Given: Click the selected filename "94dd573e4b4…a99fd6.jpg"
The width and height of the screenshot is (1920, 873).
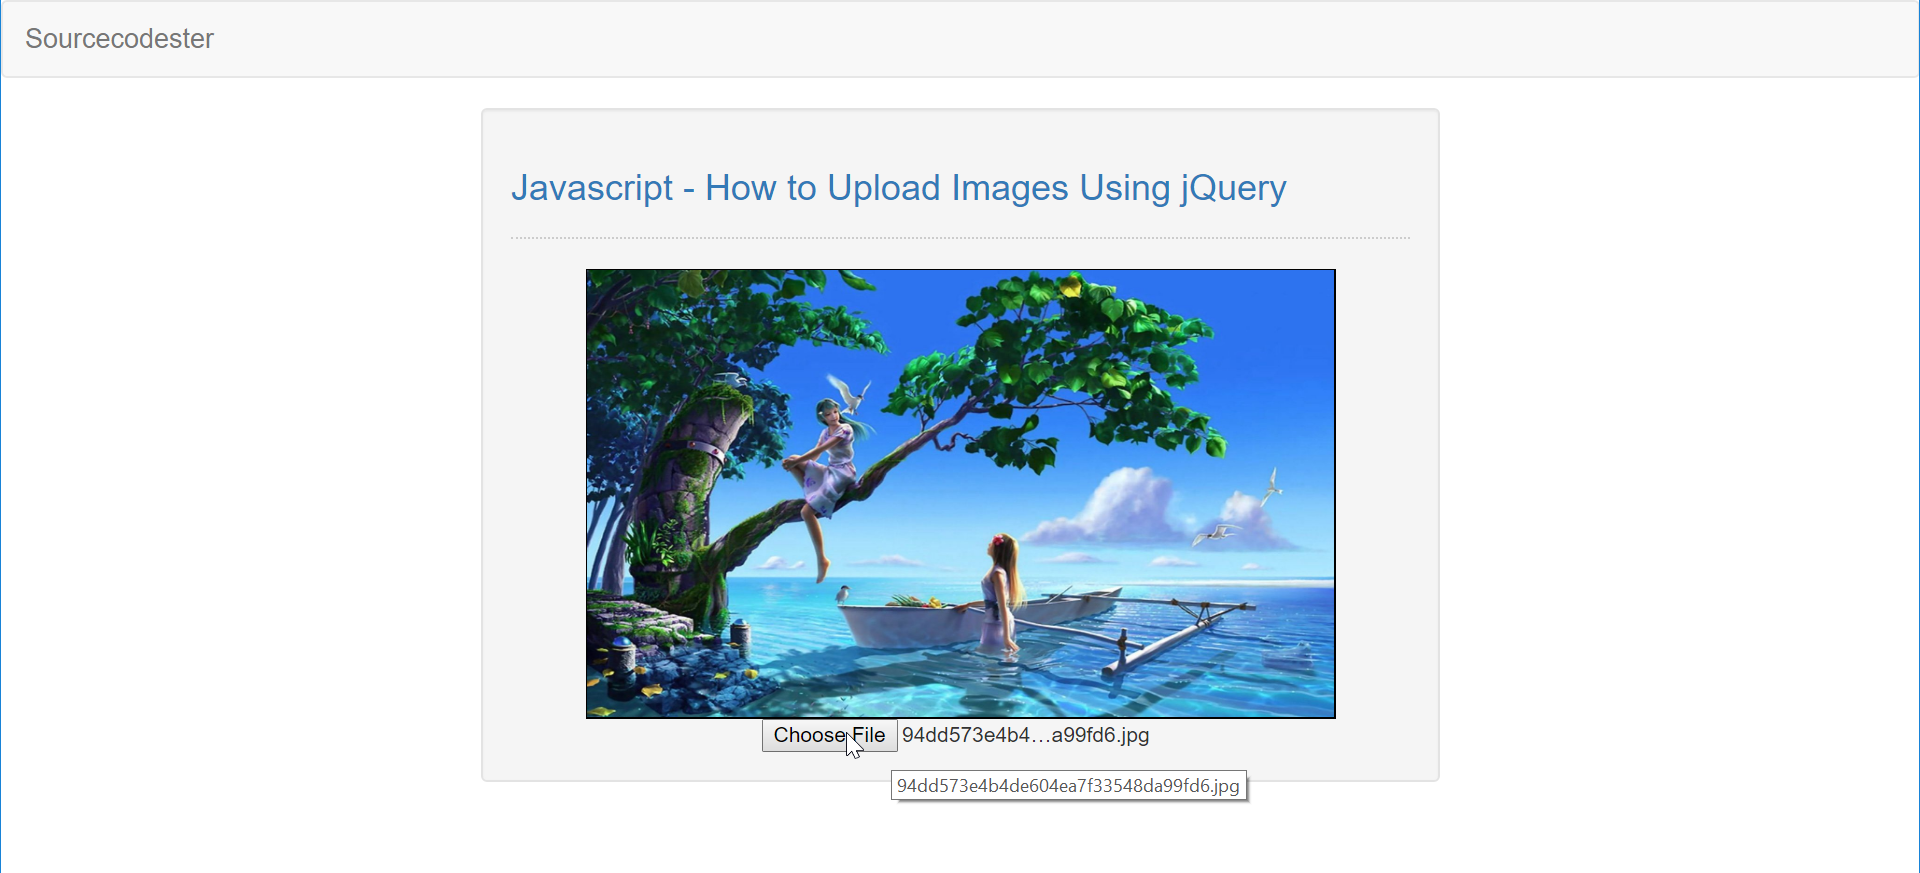Looking at the screenshot, I should click(1026, 735).
